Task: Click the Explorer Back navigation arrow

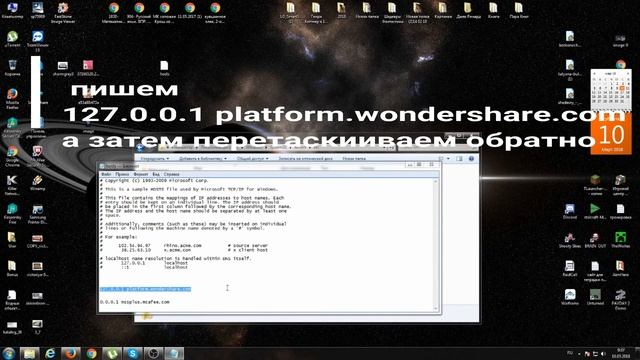Action: tap(140, 148)
